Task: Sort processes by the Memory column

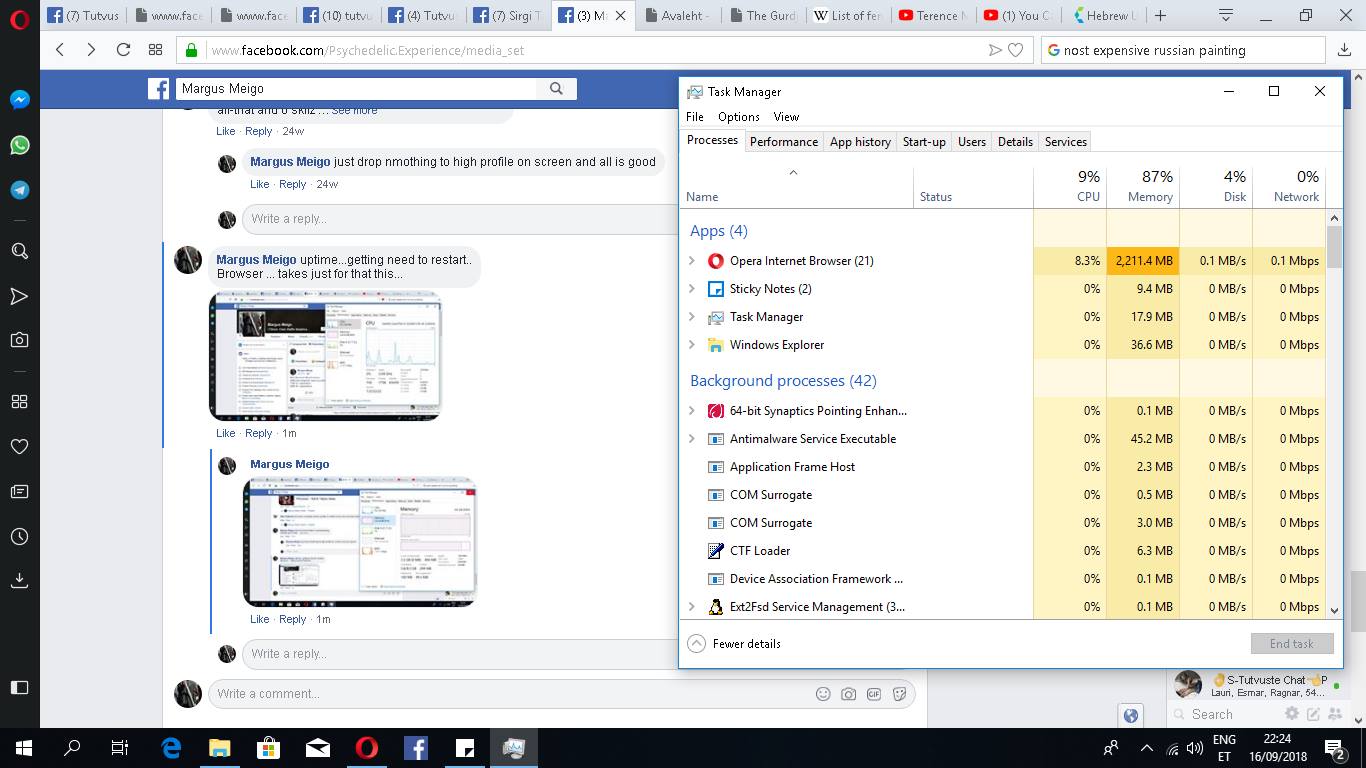Action: click(1143, 186)
